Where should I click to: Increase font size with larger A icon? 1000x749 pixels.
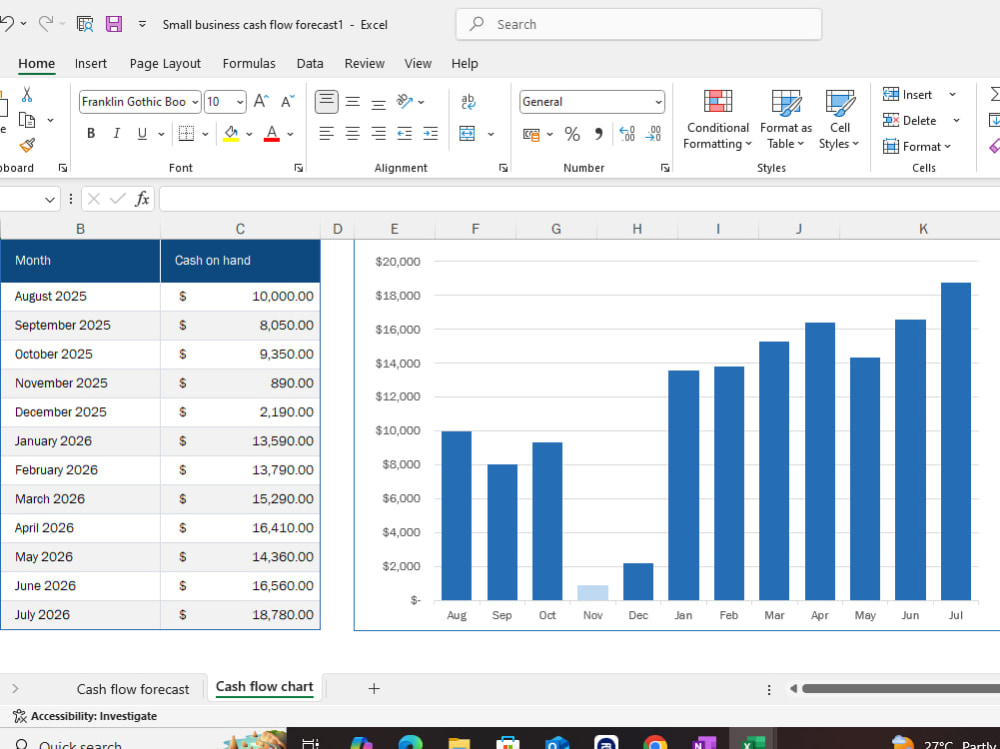pyautogui.click(x=261, y=101)
